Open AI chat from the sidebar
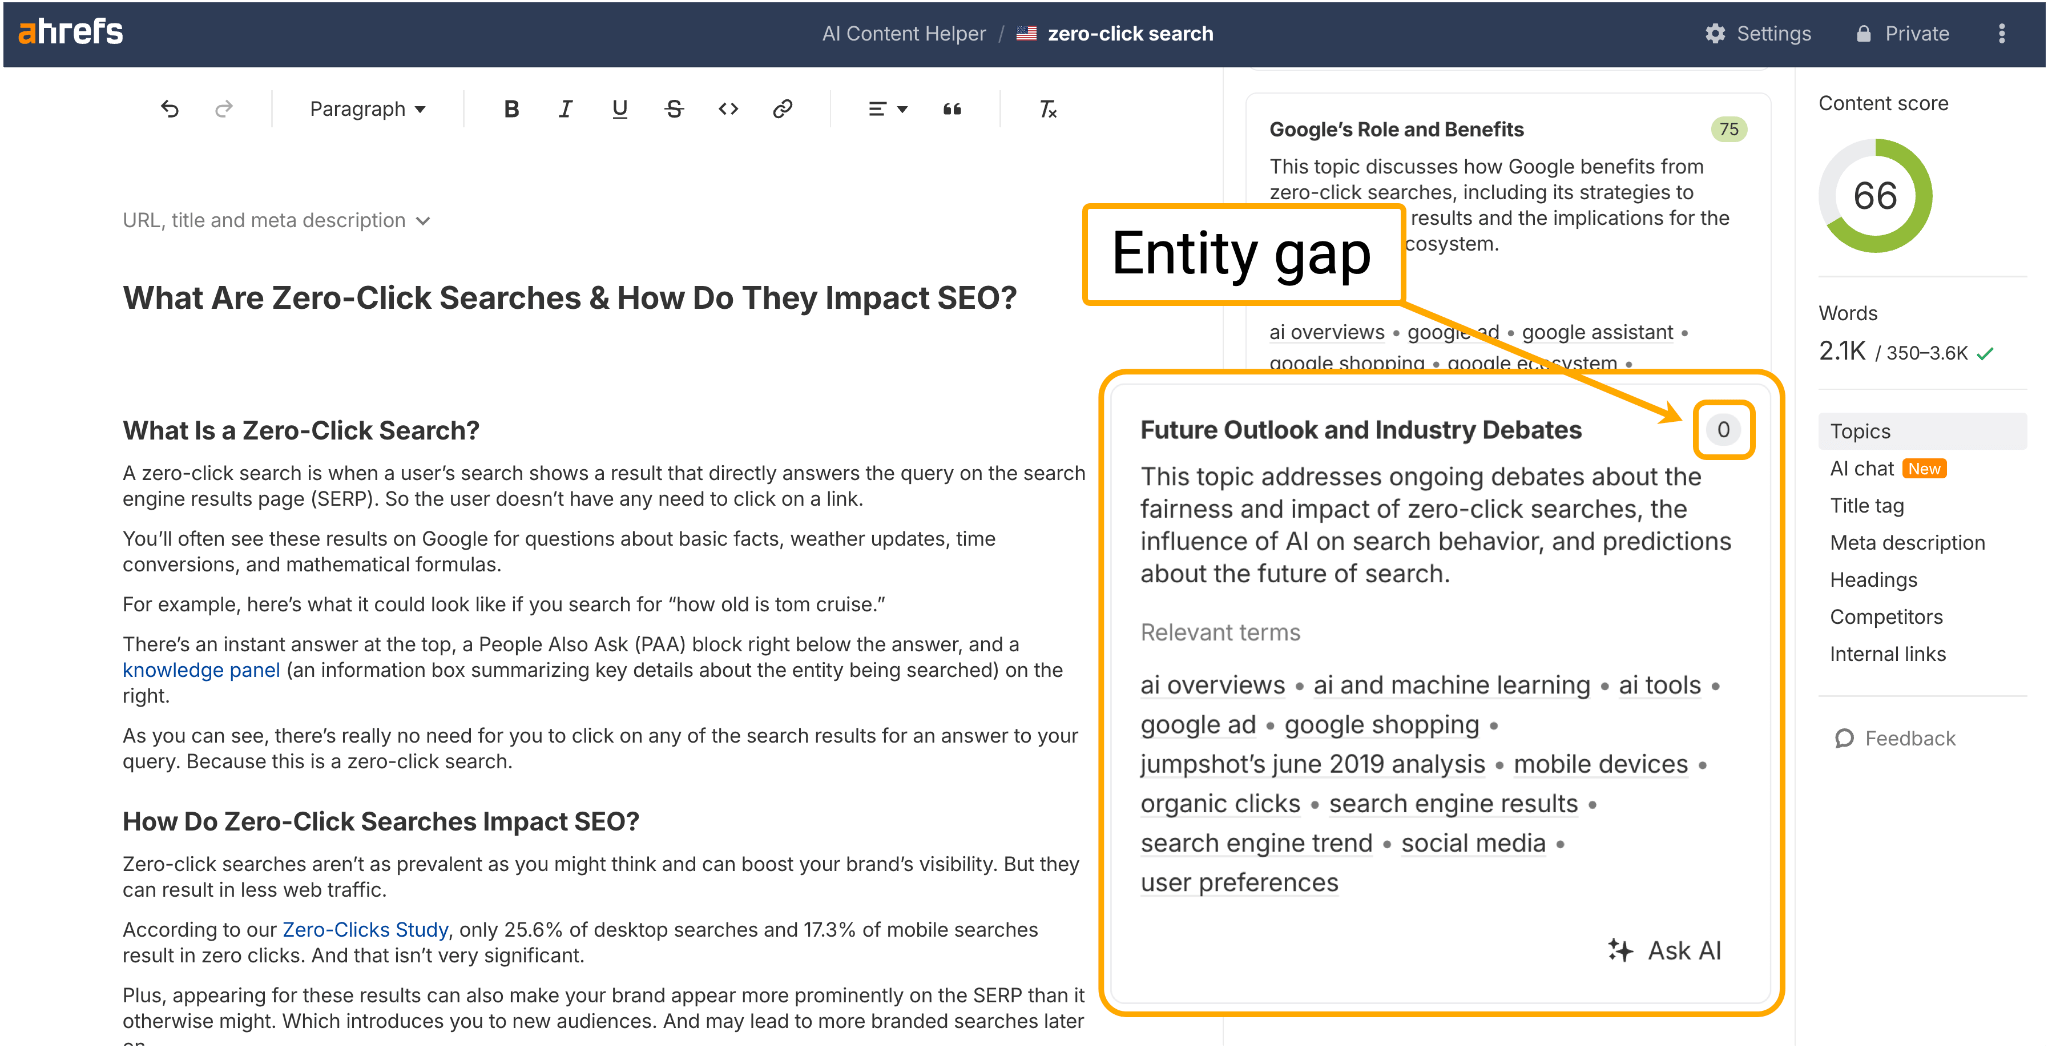This screenshot has height=1049, width=2048. [1861, 468]
